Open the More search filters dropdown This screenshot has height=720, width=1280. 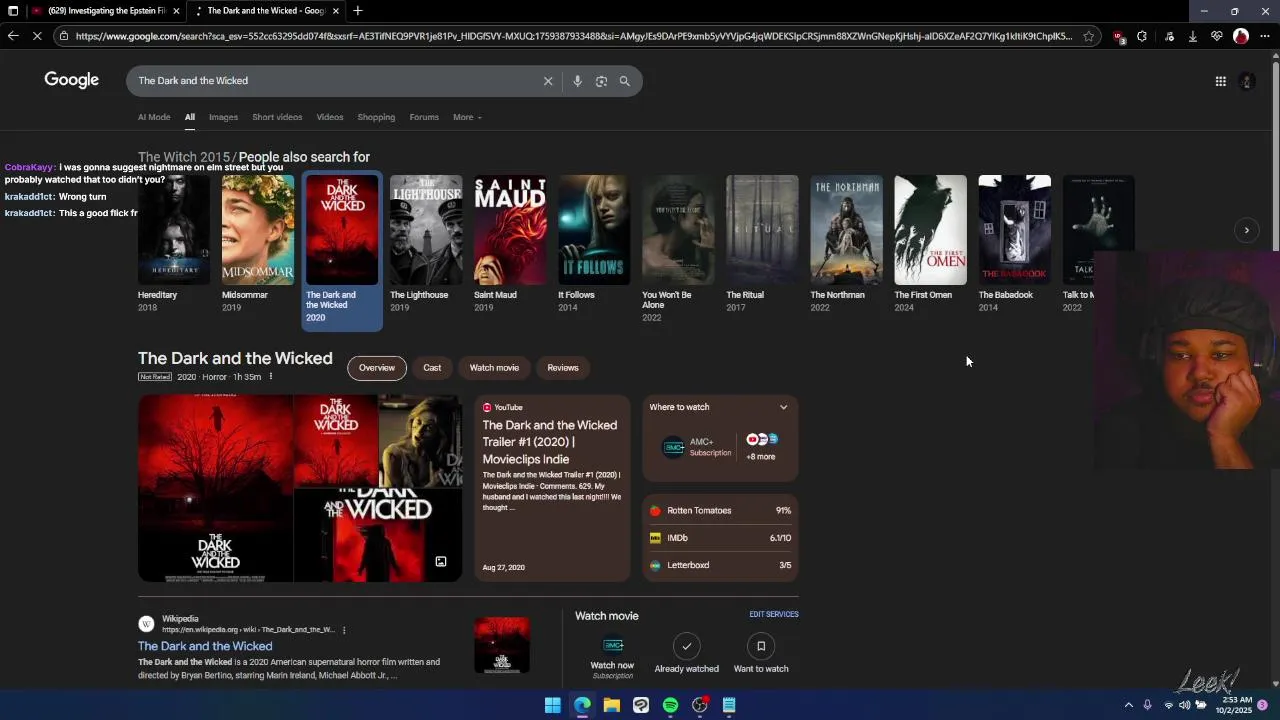467,117
